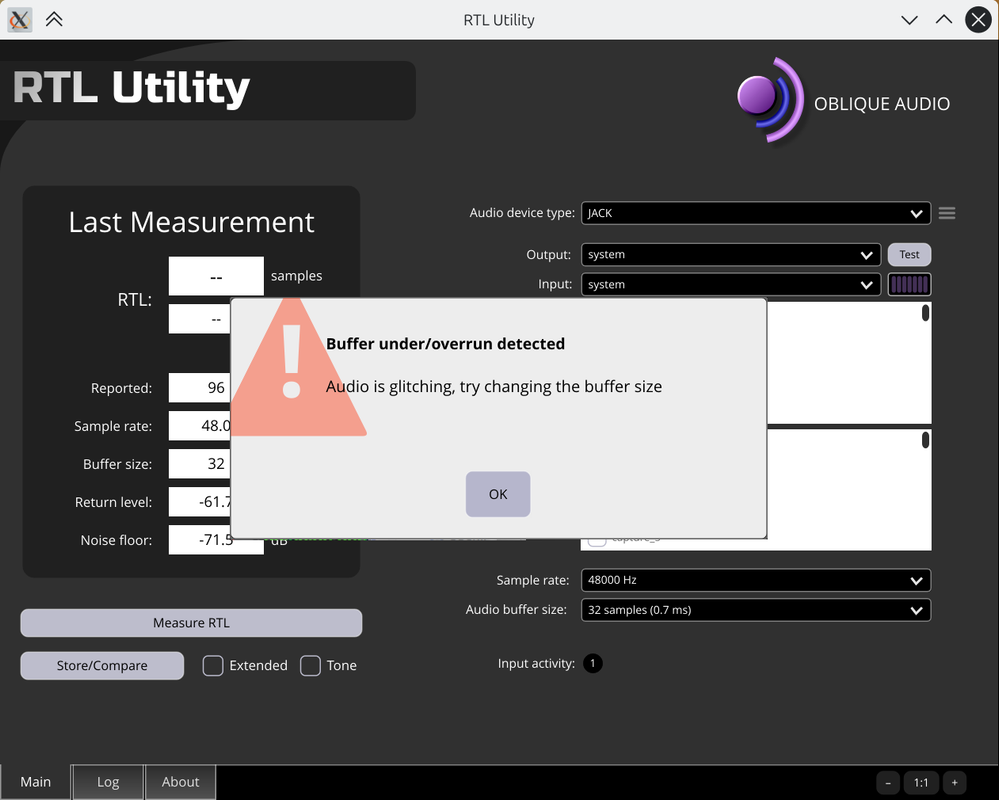Click the 'Audio is glitching' message text

coord(494,387)
